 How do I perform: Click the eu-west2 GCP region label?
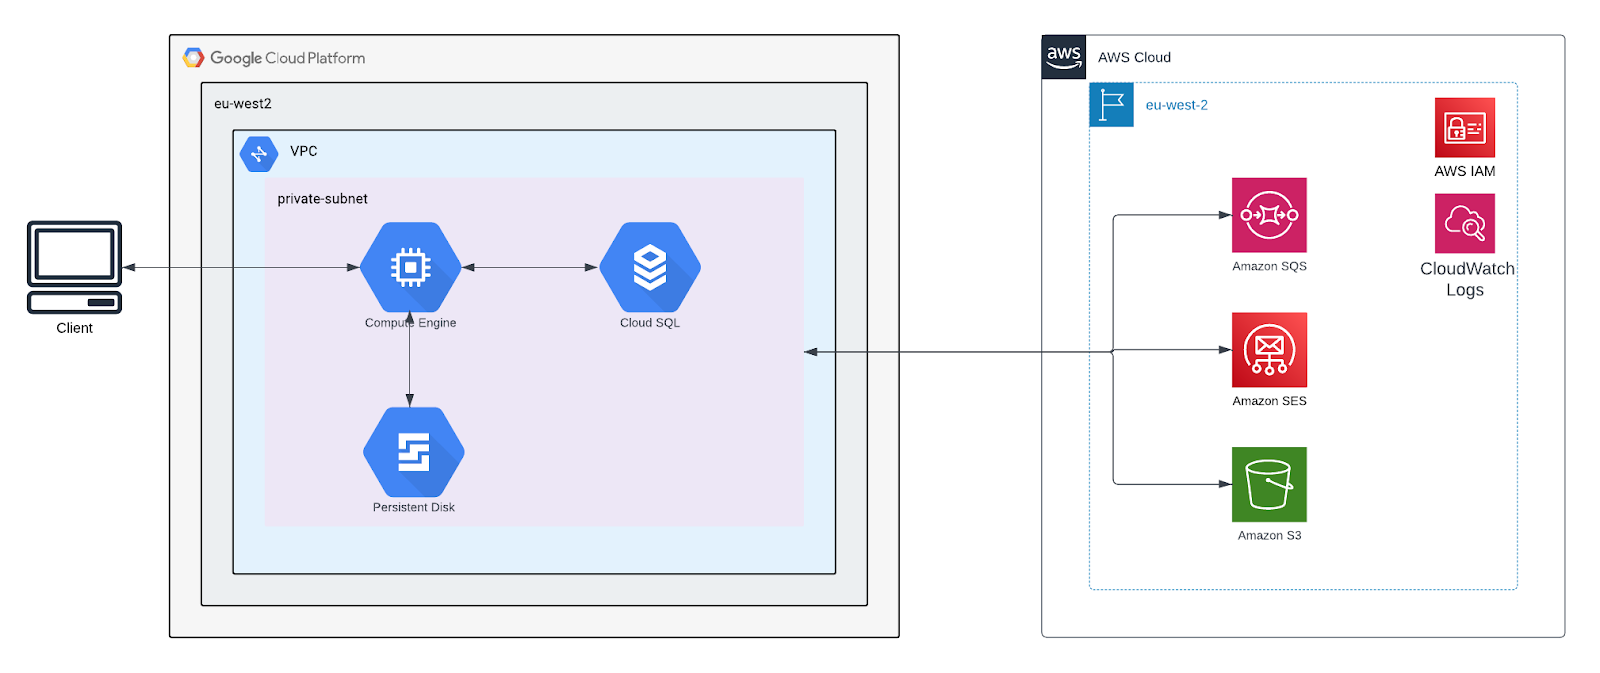[x=243, y=104]
